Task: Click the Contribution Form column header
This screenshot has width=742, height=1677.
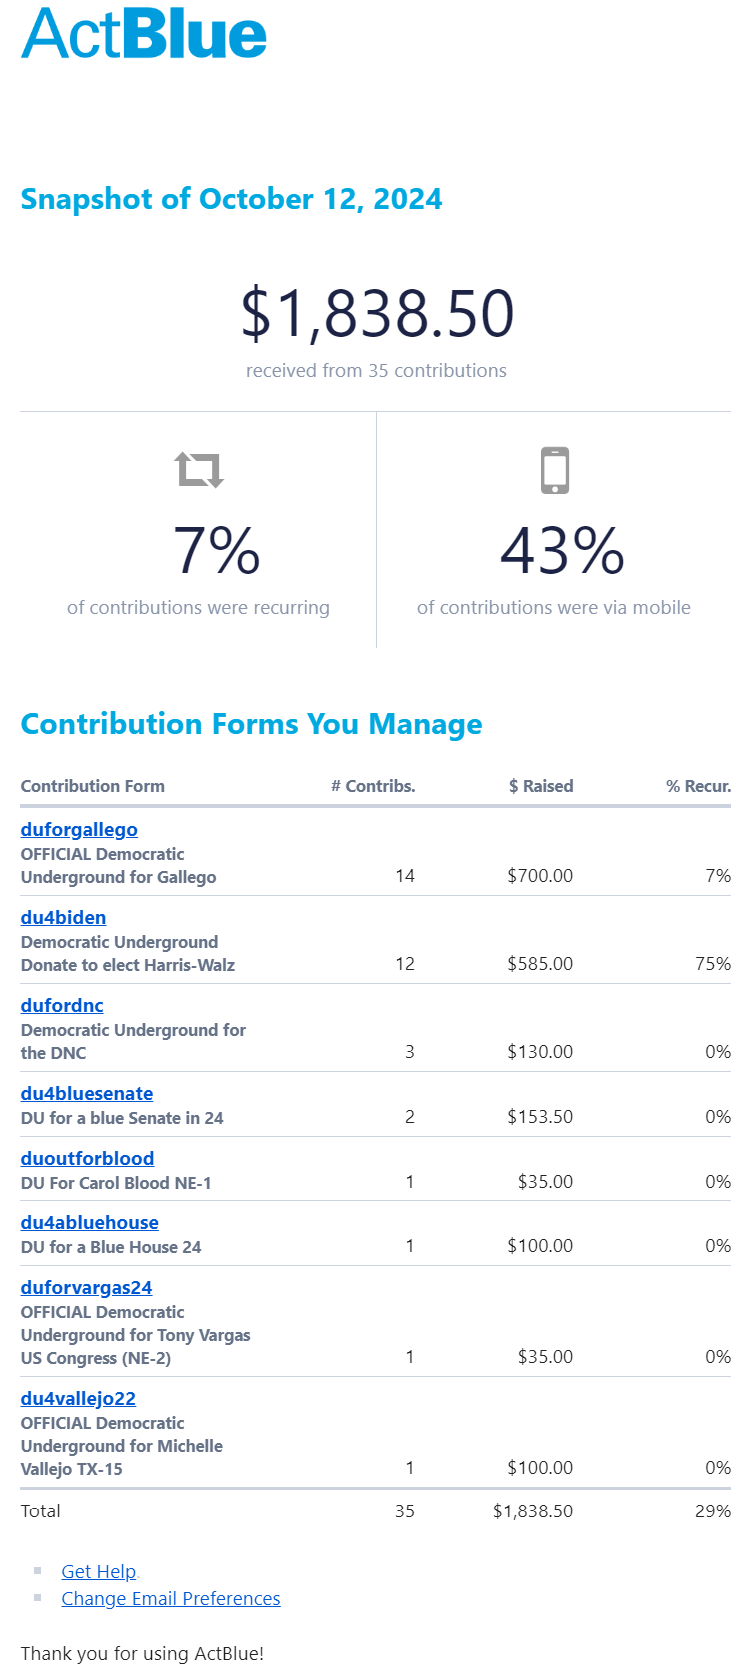Action: [93, 786]
